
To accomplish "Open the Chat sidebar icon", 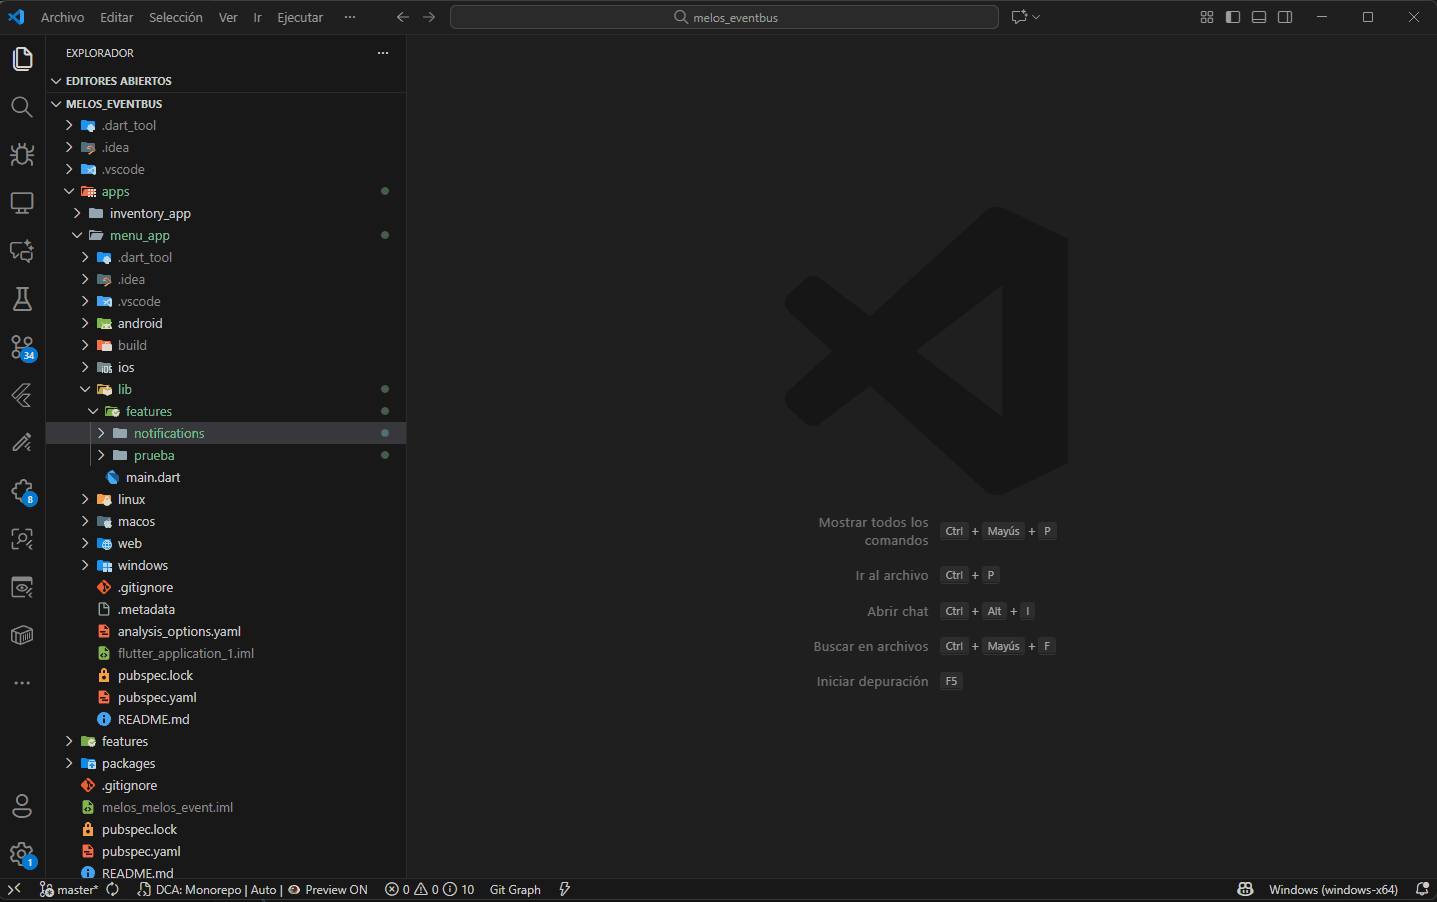I will 22,251.
